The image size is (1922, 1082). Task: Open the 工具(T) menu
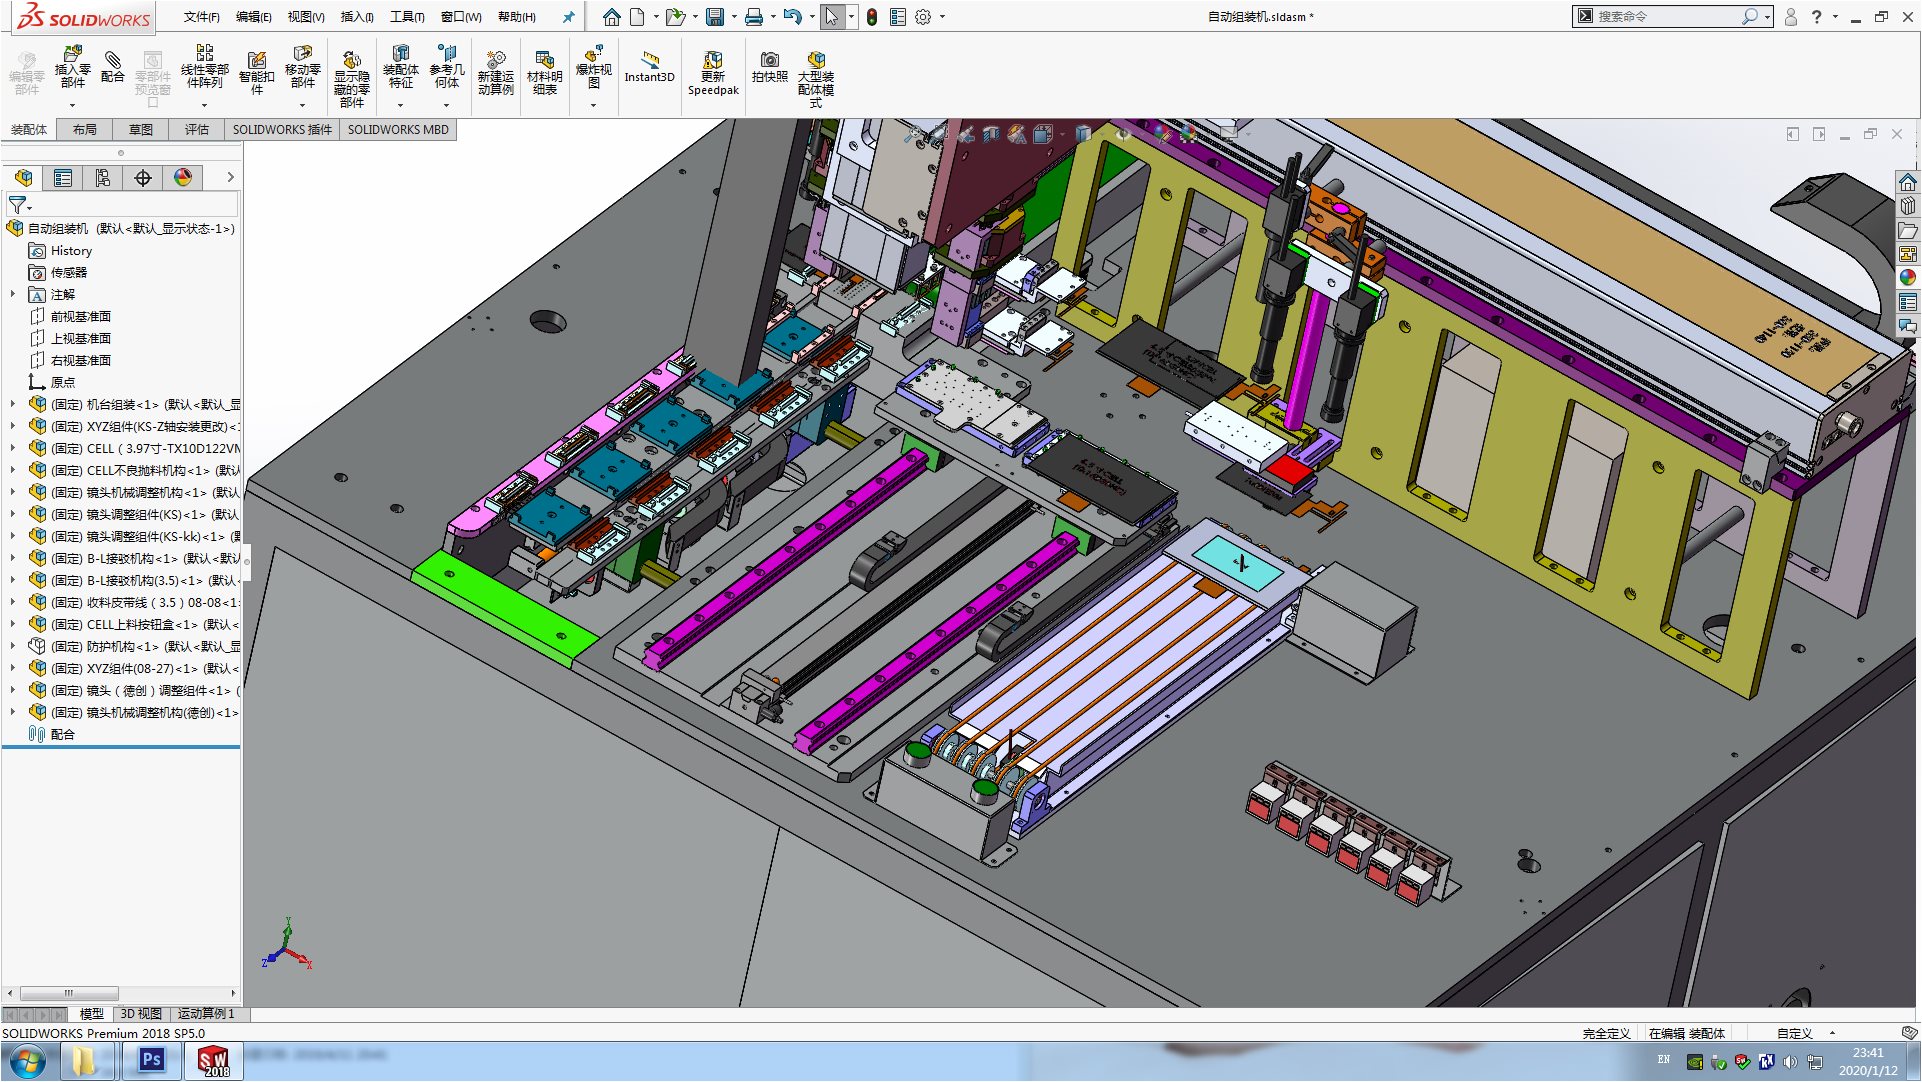(406, 17)
